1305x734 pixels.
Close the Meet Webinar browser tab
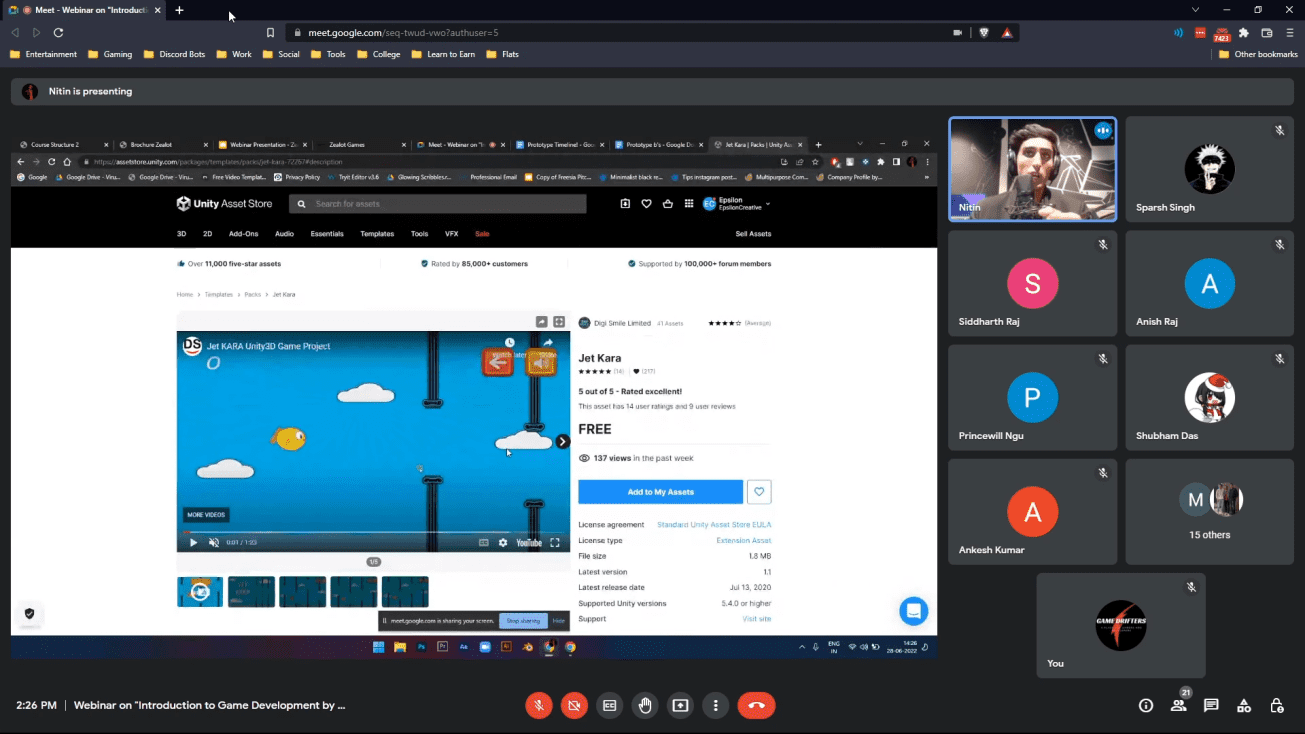click(157, 10)
